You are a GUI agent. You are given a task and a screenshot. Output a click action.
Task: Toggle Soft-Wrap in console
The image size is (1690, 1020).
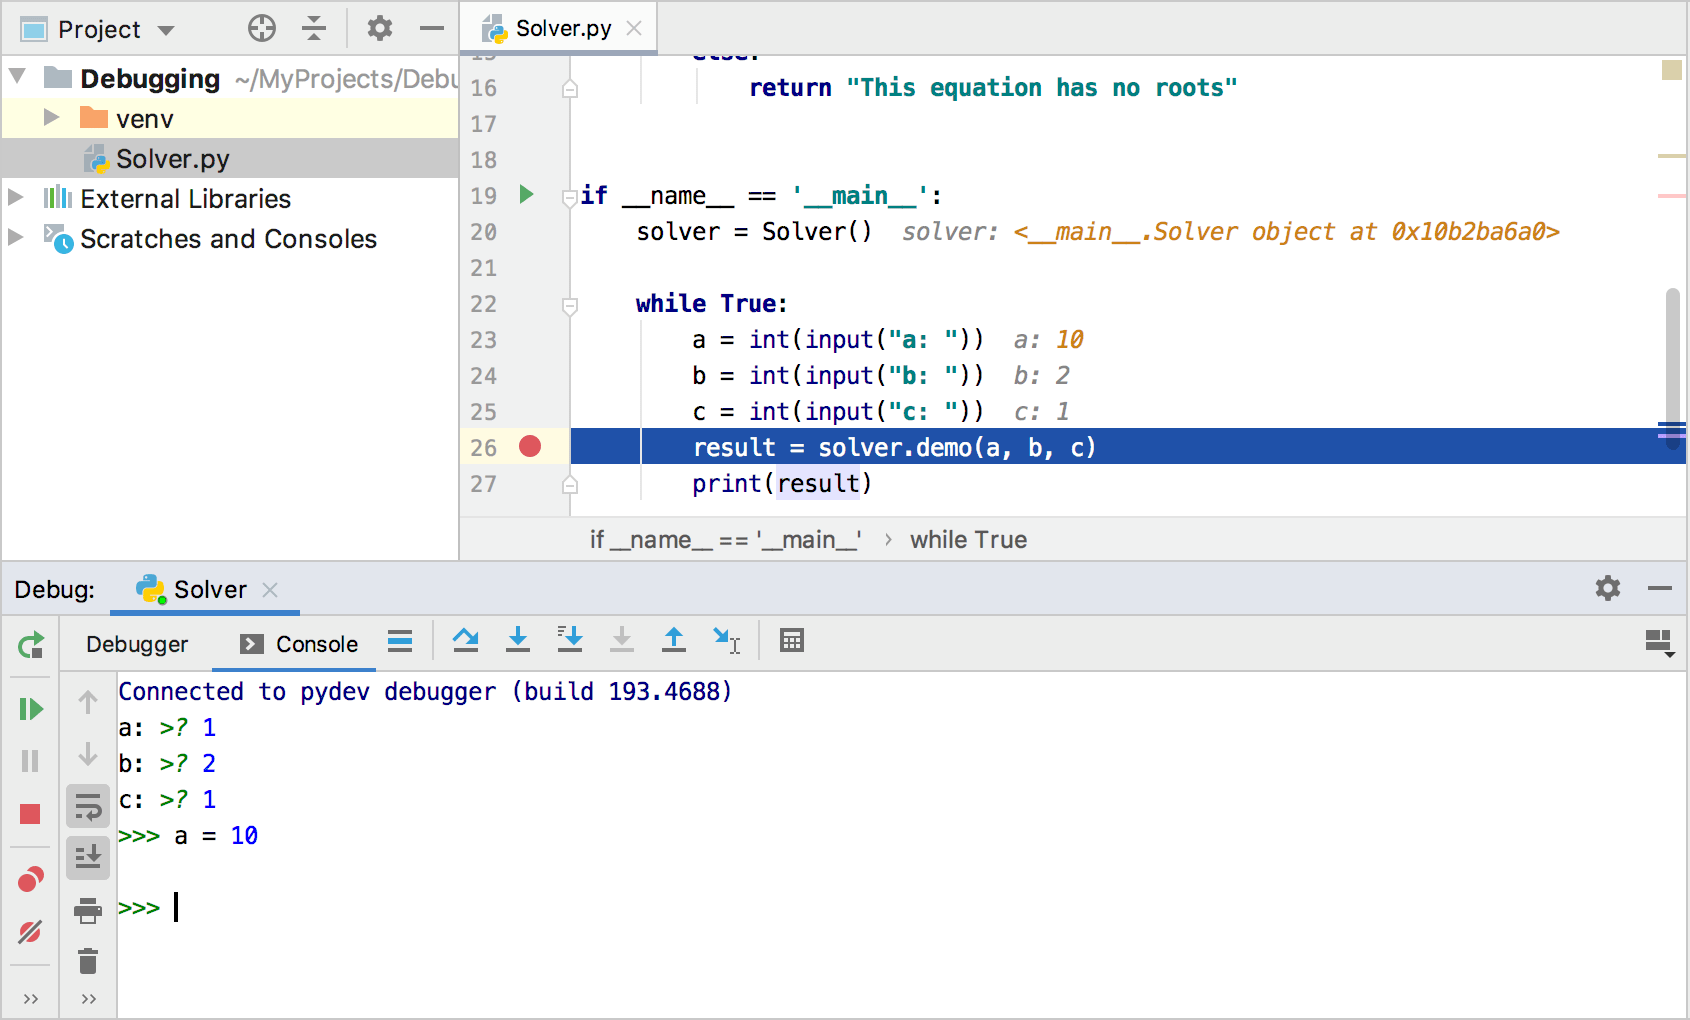[88, 806]
